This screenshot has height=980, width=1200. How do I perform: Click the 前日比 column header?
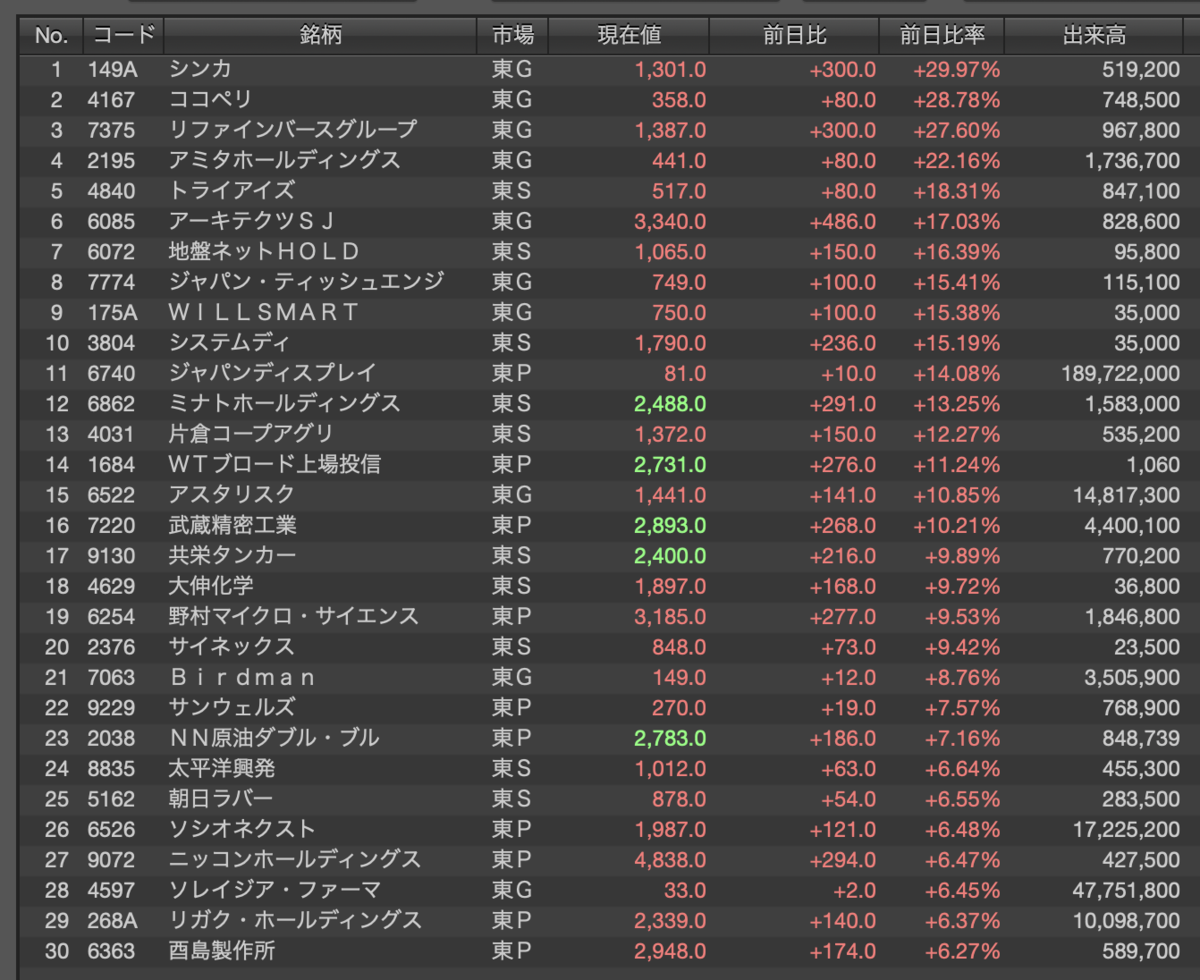click(795, 36)
